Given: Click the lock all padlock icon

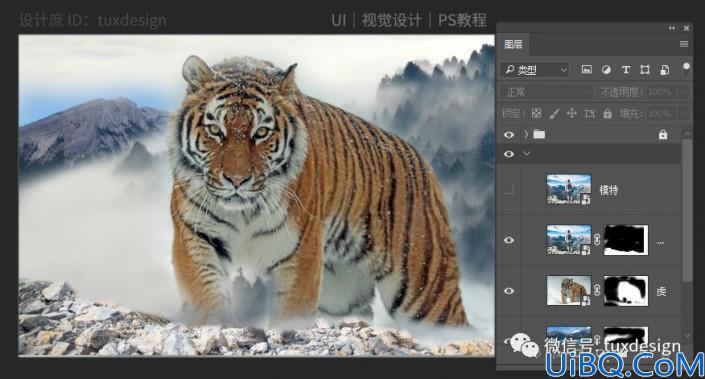Looking at the screenshot, I should (607, 114).
